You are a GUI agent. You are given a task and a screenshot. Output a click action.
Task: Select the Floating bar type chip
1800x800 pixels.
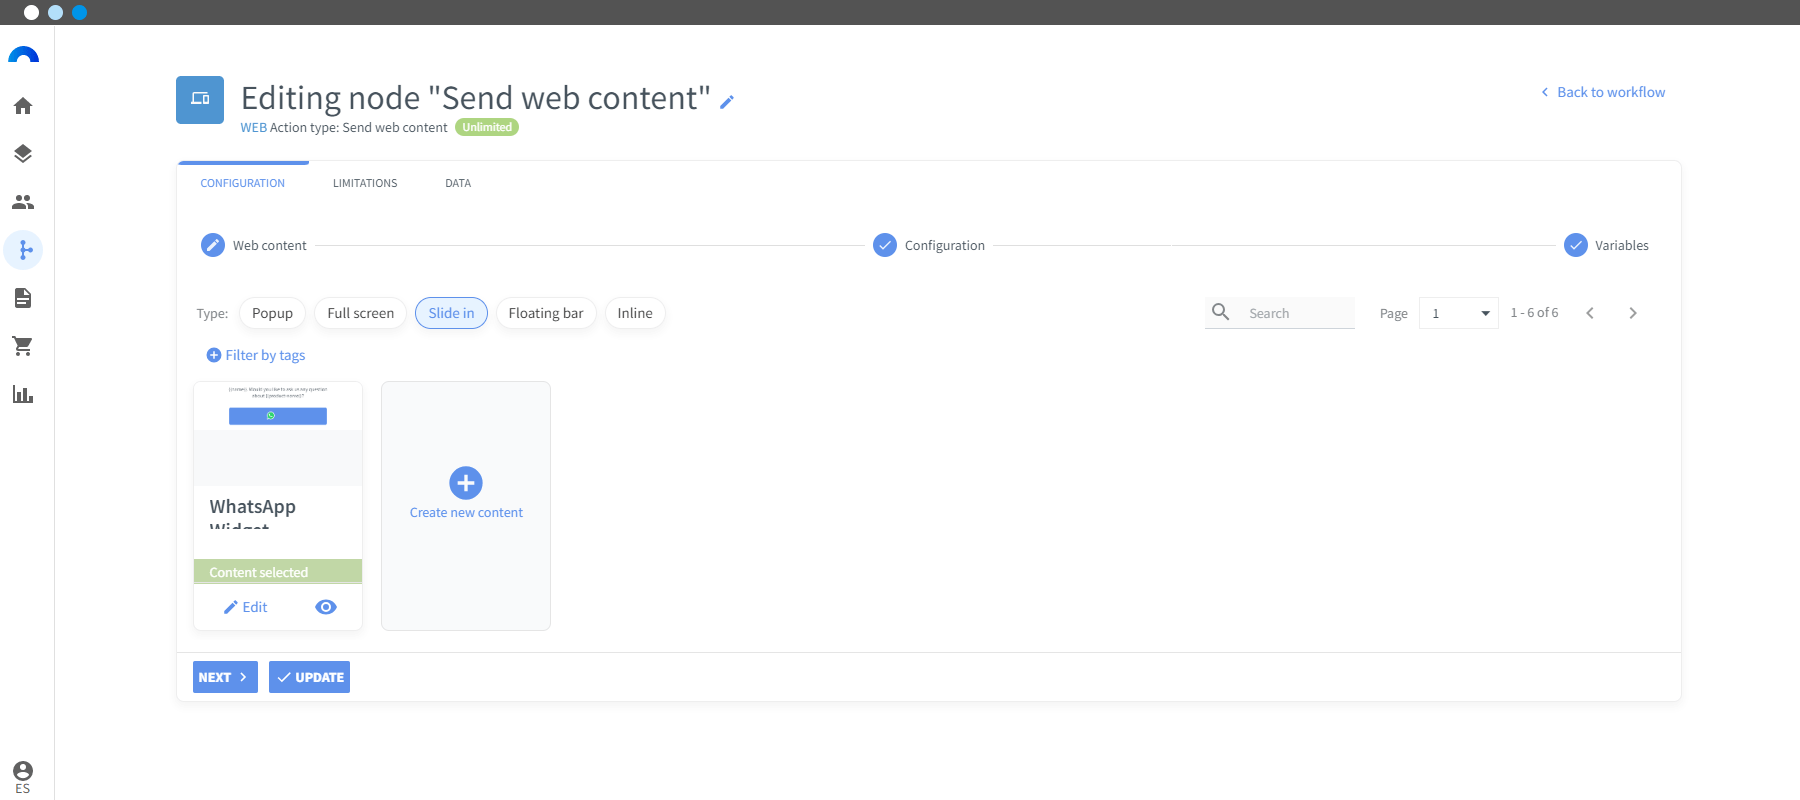546,313
